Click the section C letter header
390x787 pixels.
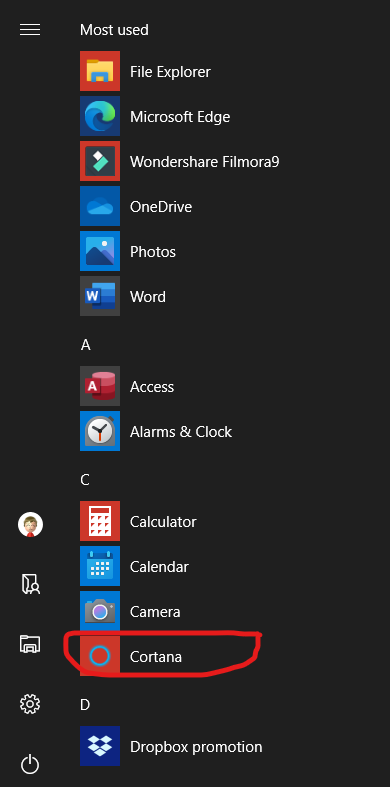(85, 480)
